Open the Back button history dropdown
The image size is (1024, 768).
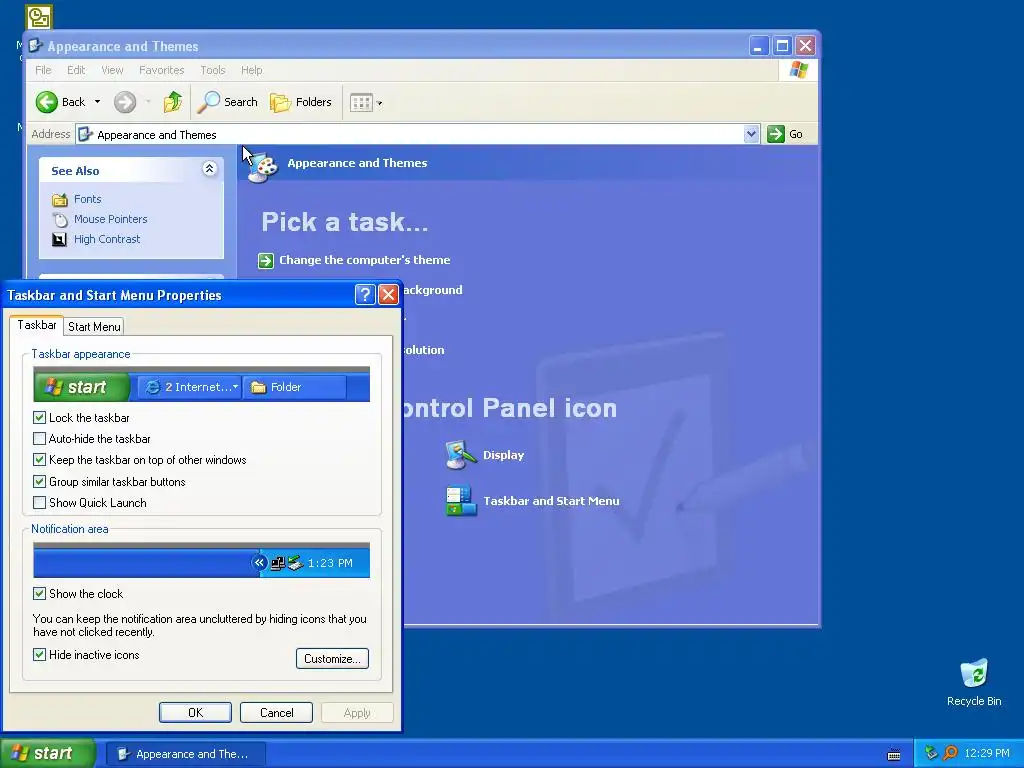click(97, 102)
